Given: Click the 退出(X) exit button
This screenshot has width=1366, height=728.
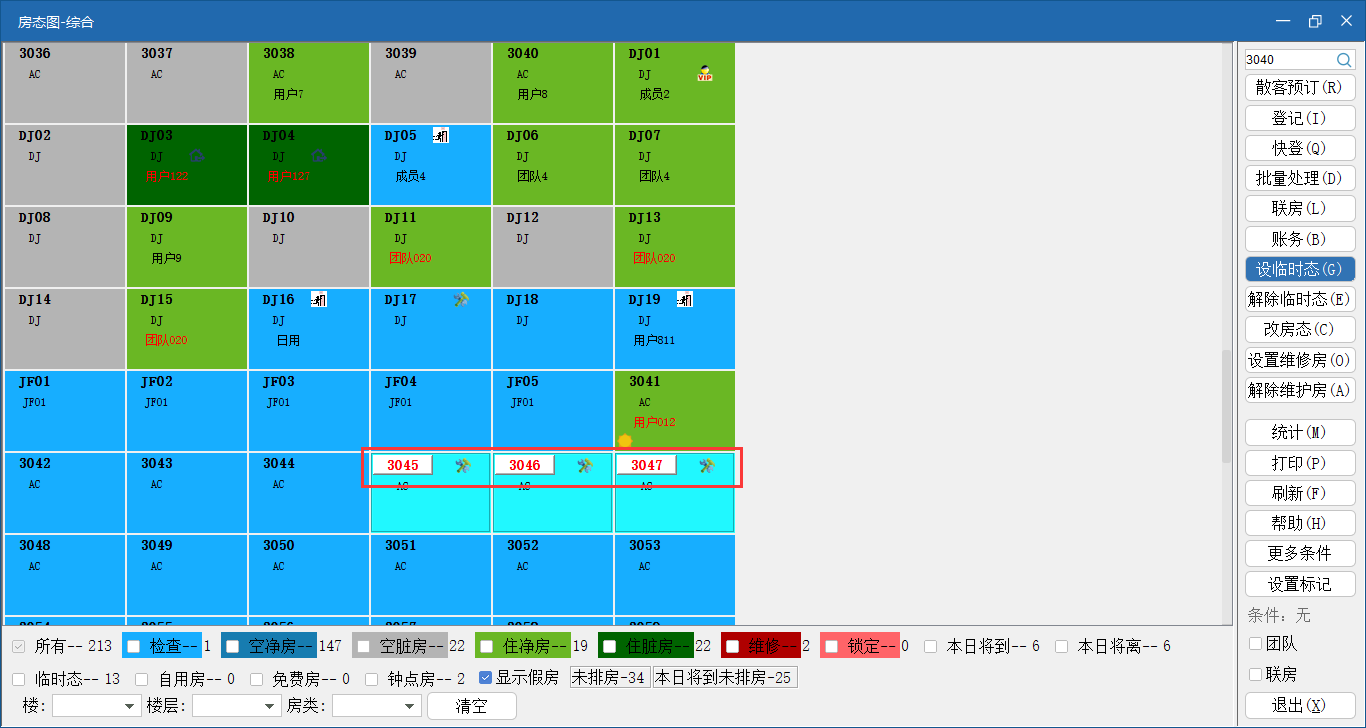Looking at the screenshot, I should click(1300, 705).
